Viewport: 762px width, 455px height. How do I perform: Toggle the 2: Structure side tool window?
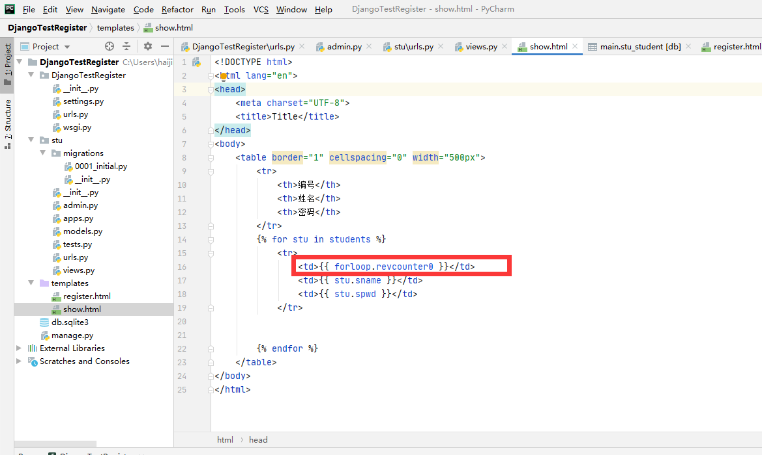point(7,124)
